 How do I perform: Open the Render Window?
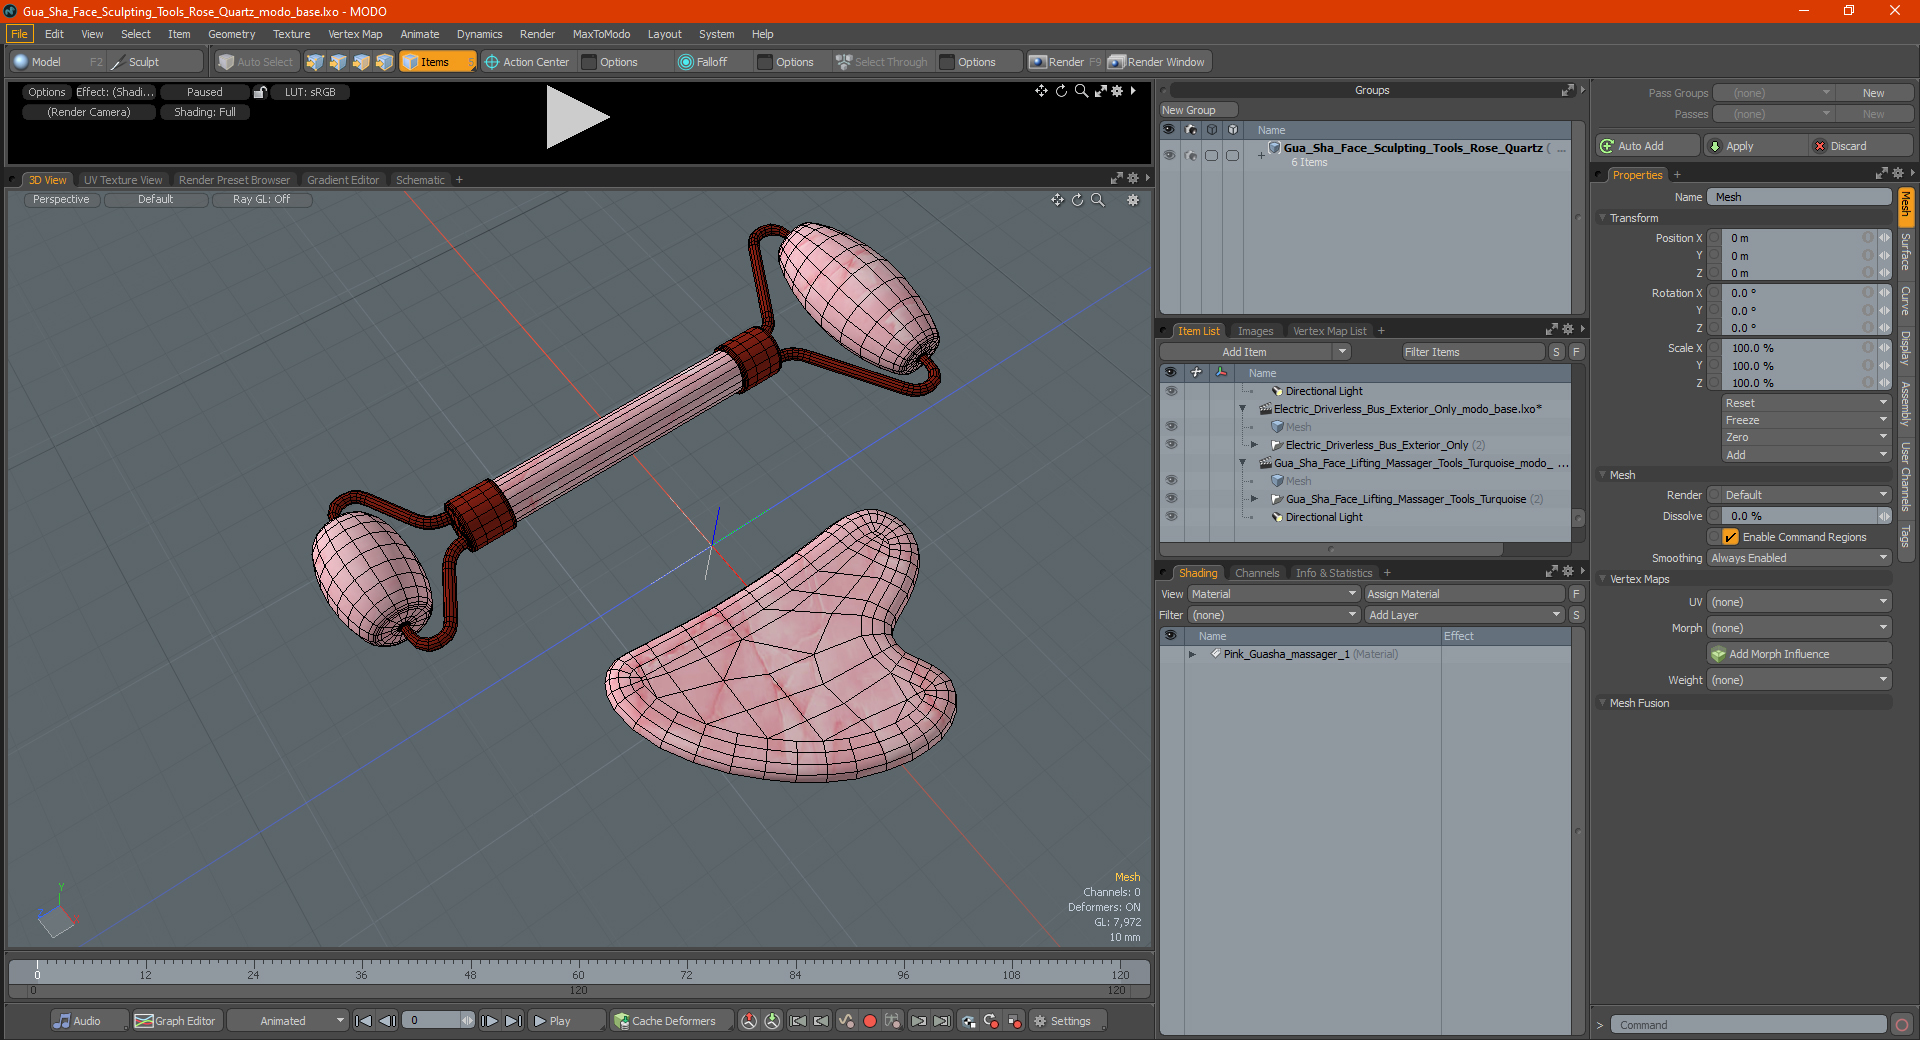[x=1158, y=62]
